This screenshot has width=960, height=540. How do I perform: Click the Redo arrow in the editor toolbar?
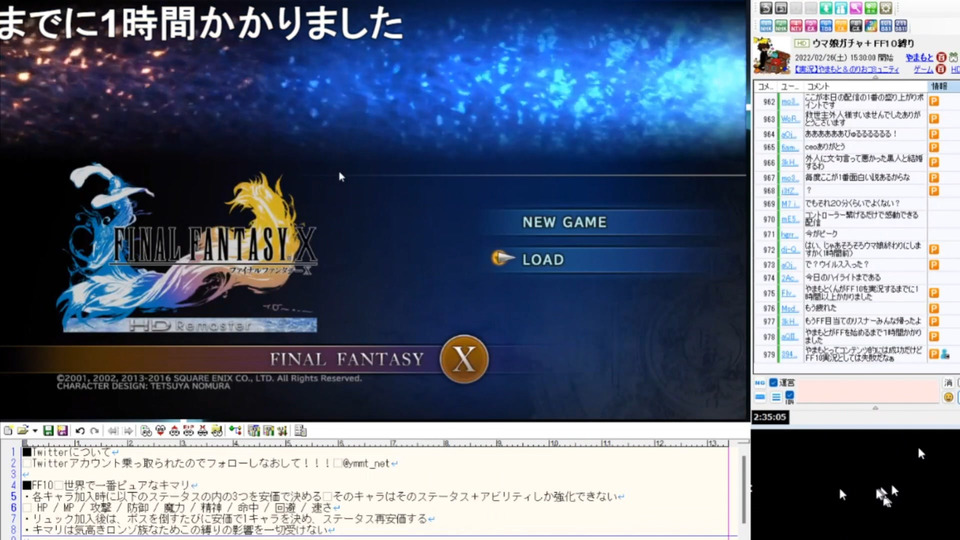pyautogui.click(x=94, y=431)
